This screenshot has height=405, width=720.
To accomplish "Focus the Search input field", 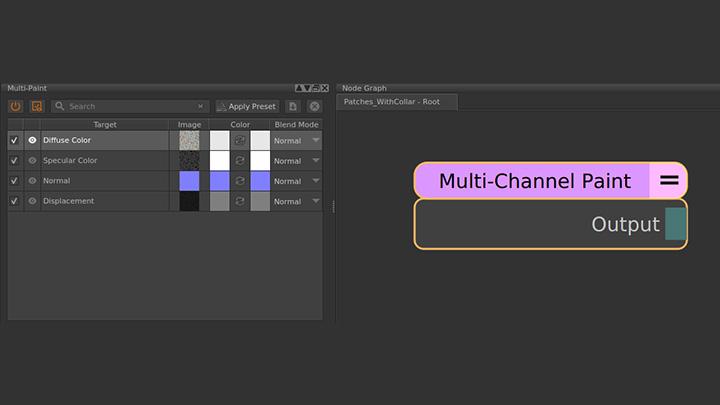I will point(130,107).
